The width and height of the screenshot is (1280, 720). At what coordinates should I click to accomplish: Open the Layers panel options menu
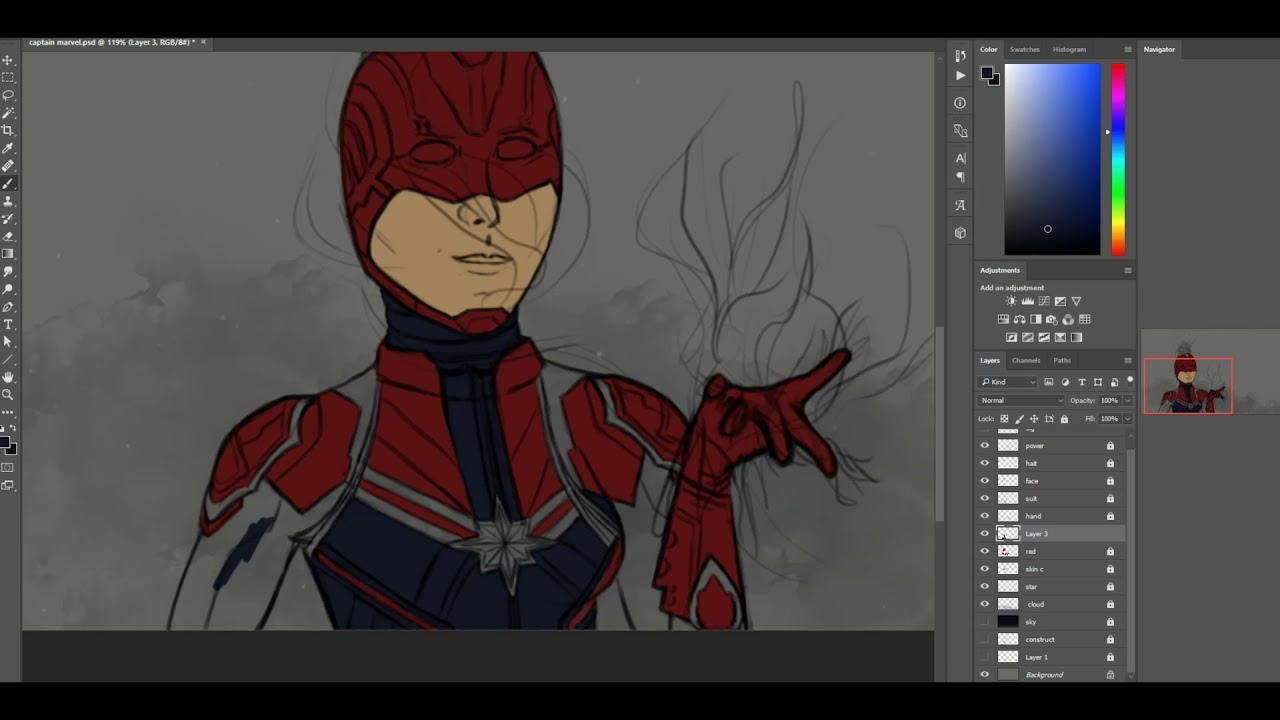(x=1128, y=360)
